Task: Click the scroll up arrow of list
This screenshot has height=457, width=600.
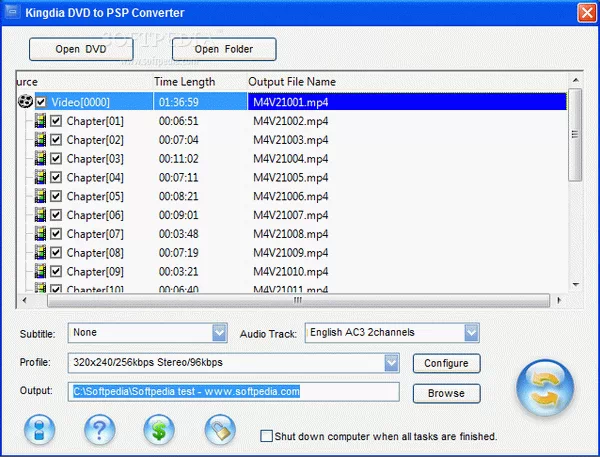Action: pyautogui.click(x=575, y=80)
